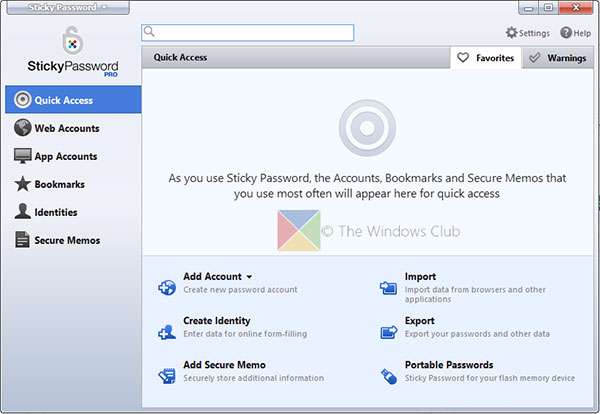This screenshot has height=414, width=600.
Task: Click the Export arrow icon
Action: (x=389, y=332)
